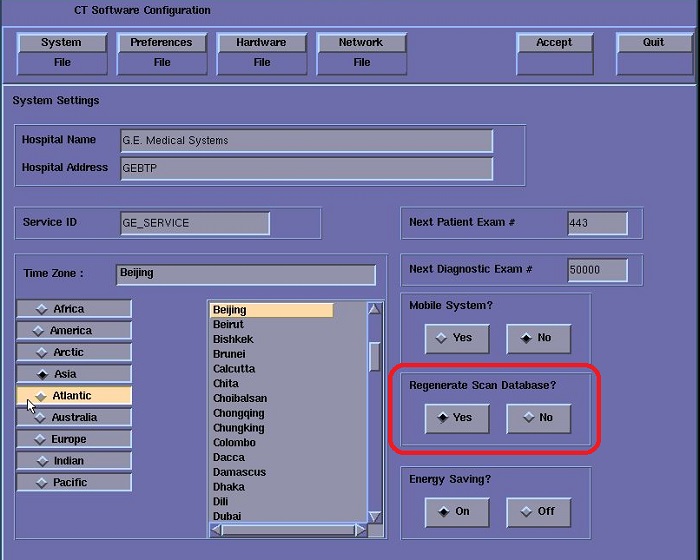
Task: Select Dubai in the city list
Action: click(x=227, y=516)
